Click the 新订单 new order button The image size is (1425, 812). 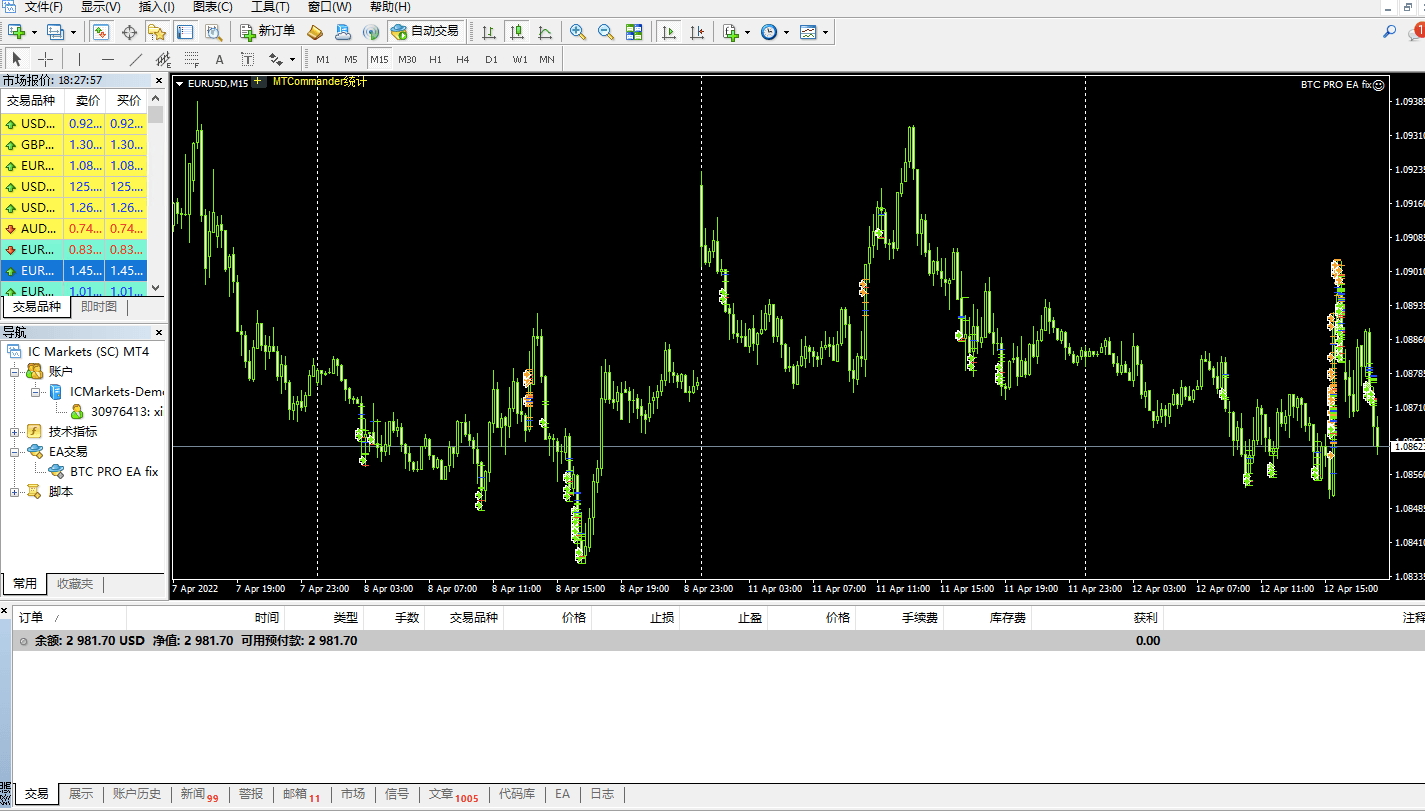268,31
